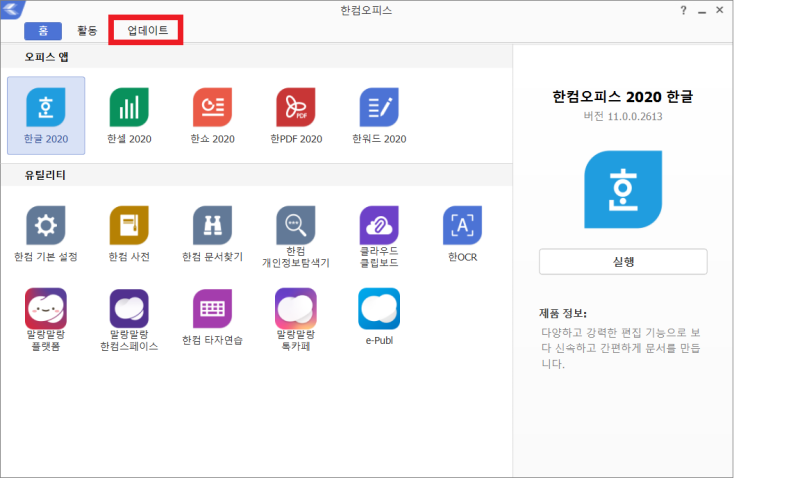This screenshot has width=800, height=478.
Task: Click the 유틸리티 section header
Action: point(45,175)
